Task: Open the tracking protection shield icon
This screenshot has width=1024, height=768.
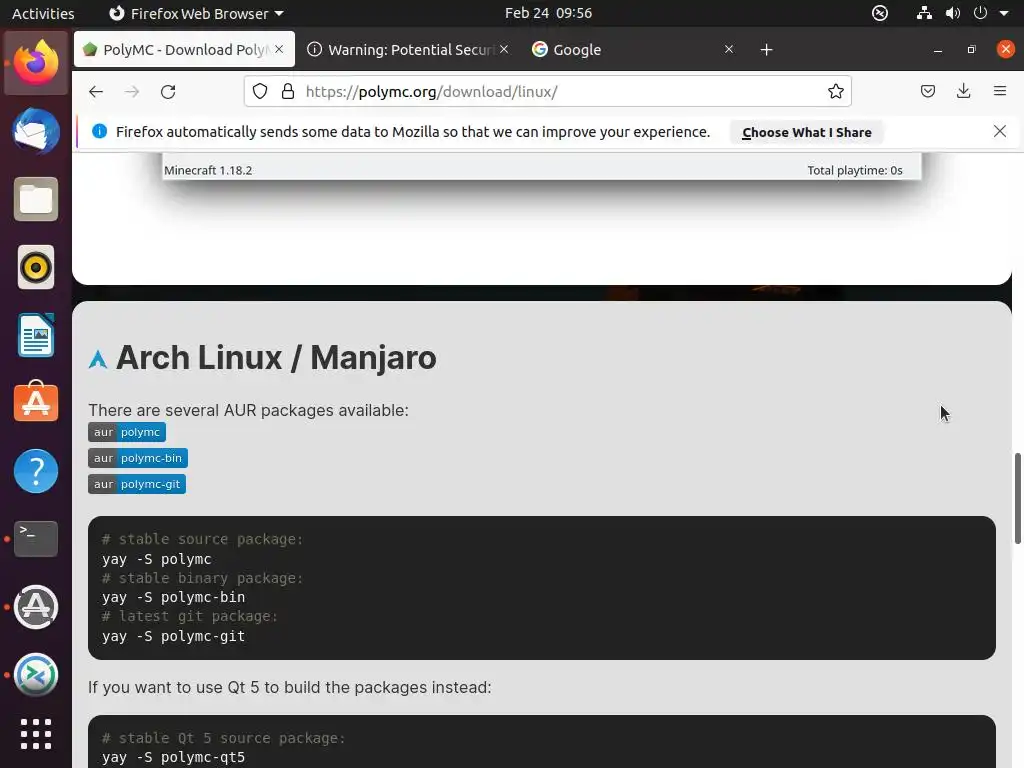Action: click(x=260, y=91)
